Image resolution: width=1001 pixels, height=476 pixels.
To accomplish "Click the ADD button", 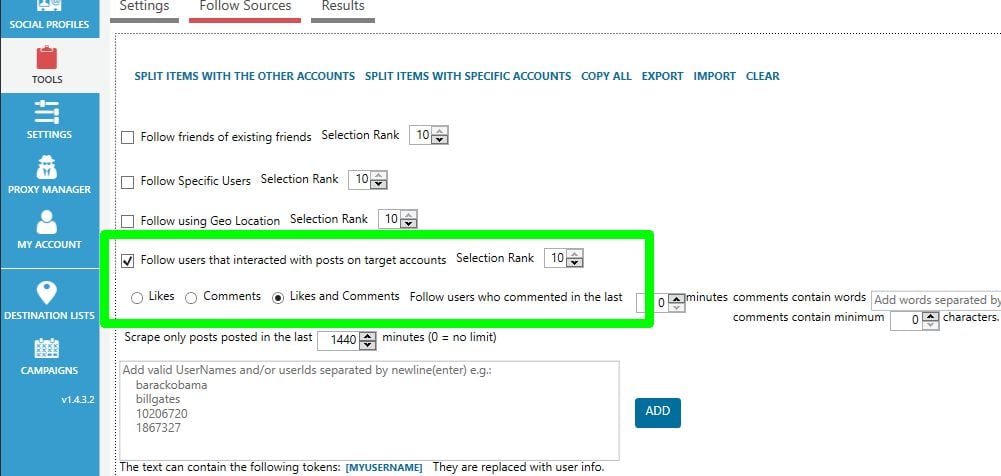I will [658, 412].
